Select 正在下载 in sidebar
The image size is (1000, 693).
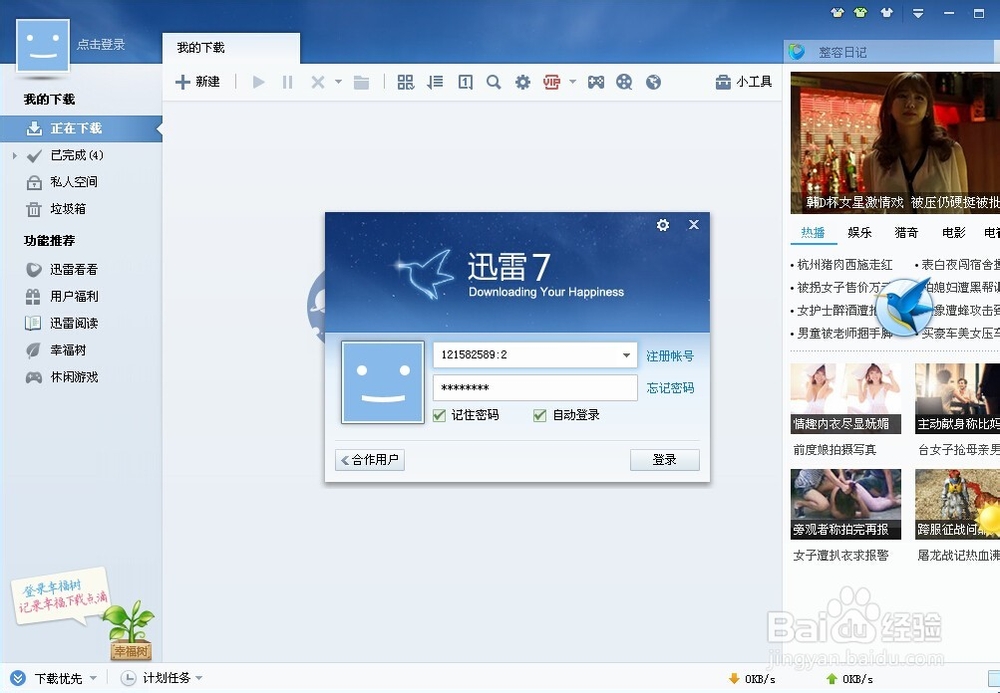[81, 128]
